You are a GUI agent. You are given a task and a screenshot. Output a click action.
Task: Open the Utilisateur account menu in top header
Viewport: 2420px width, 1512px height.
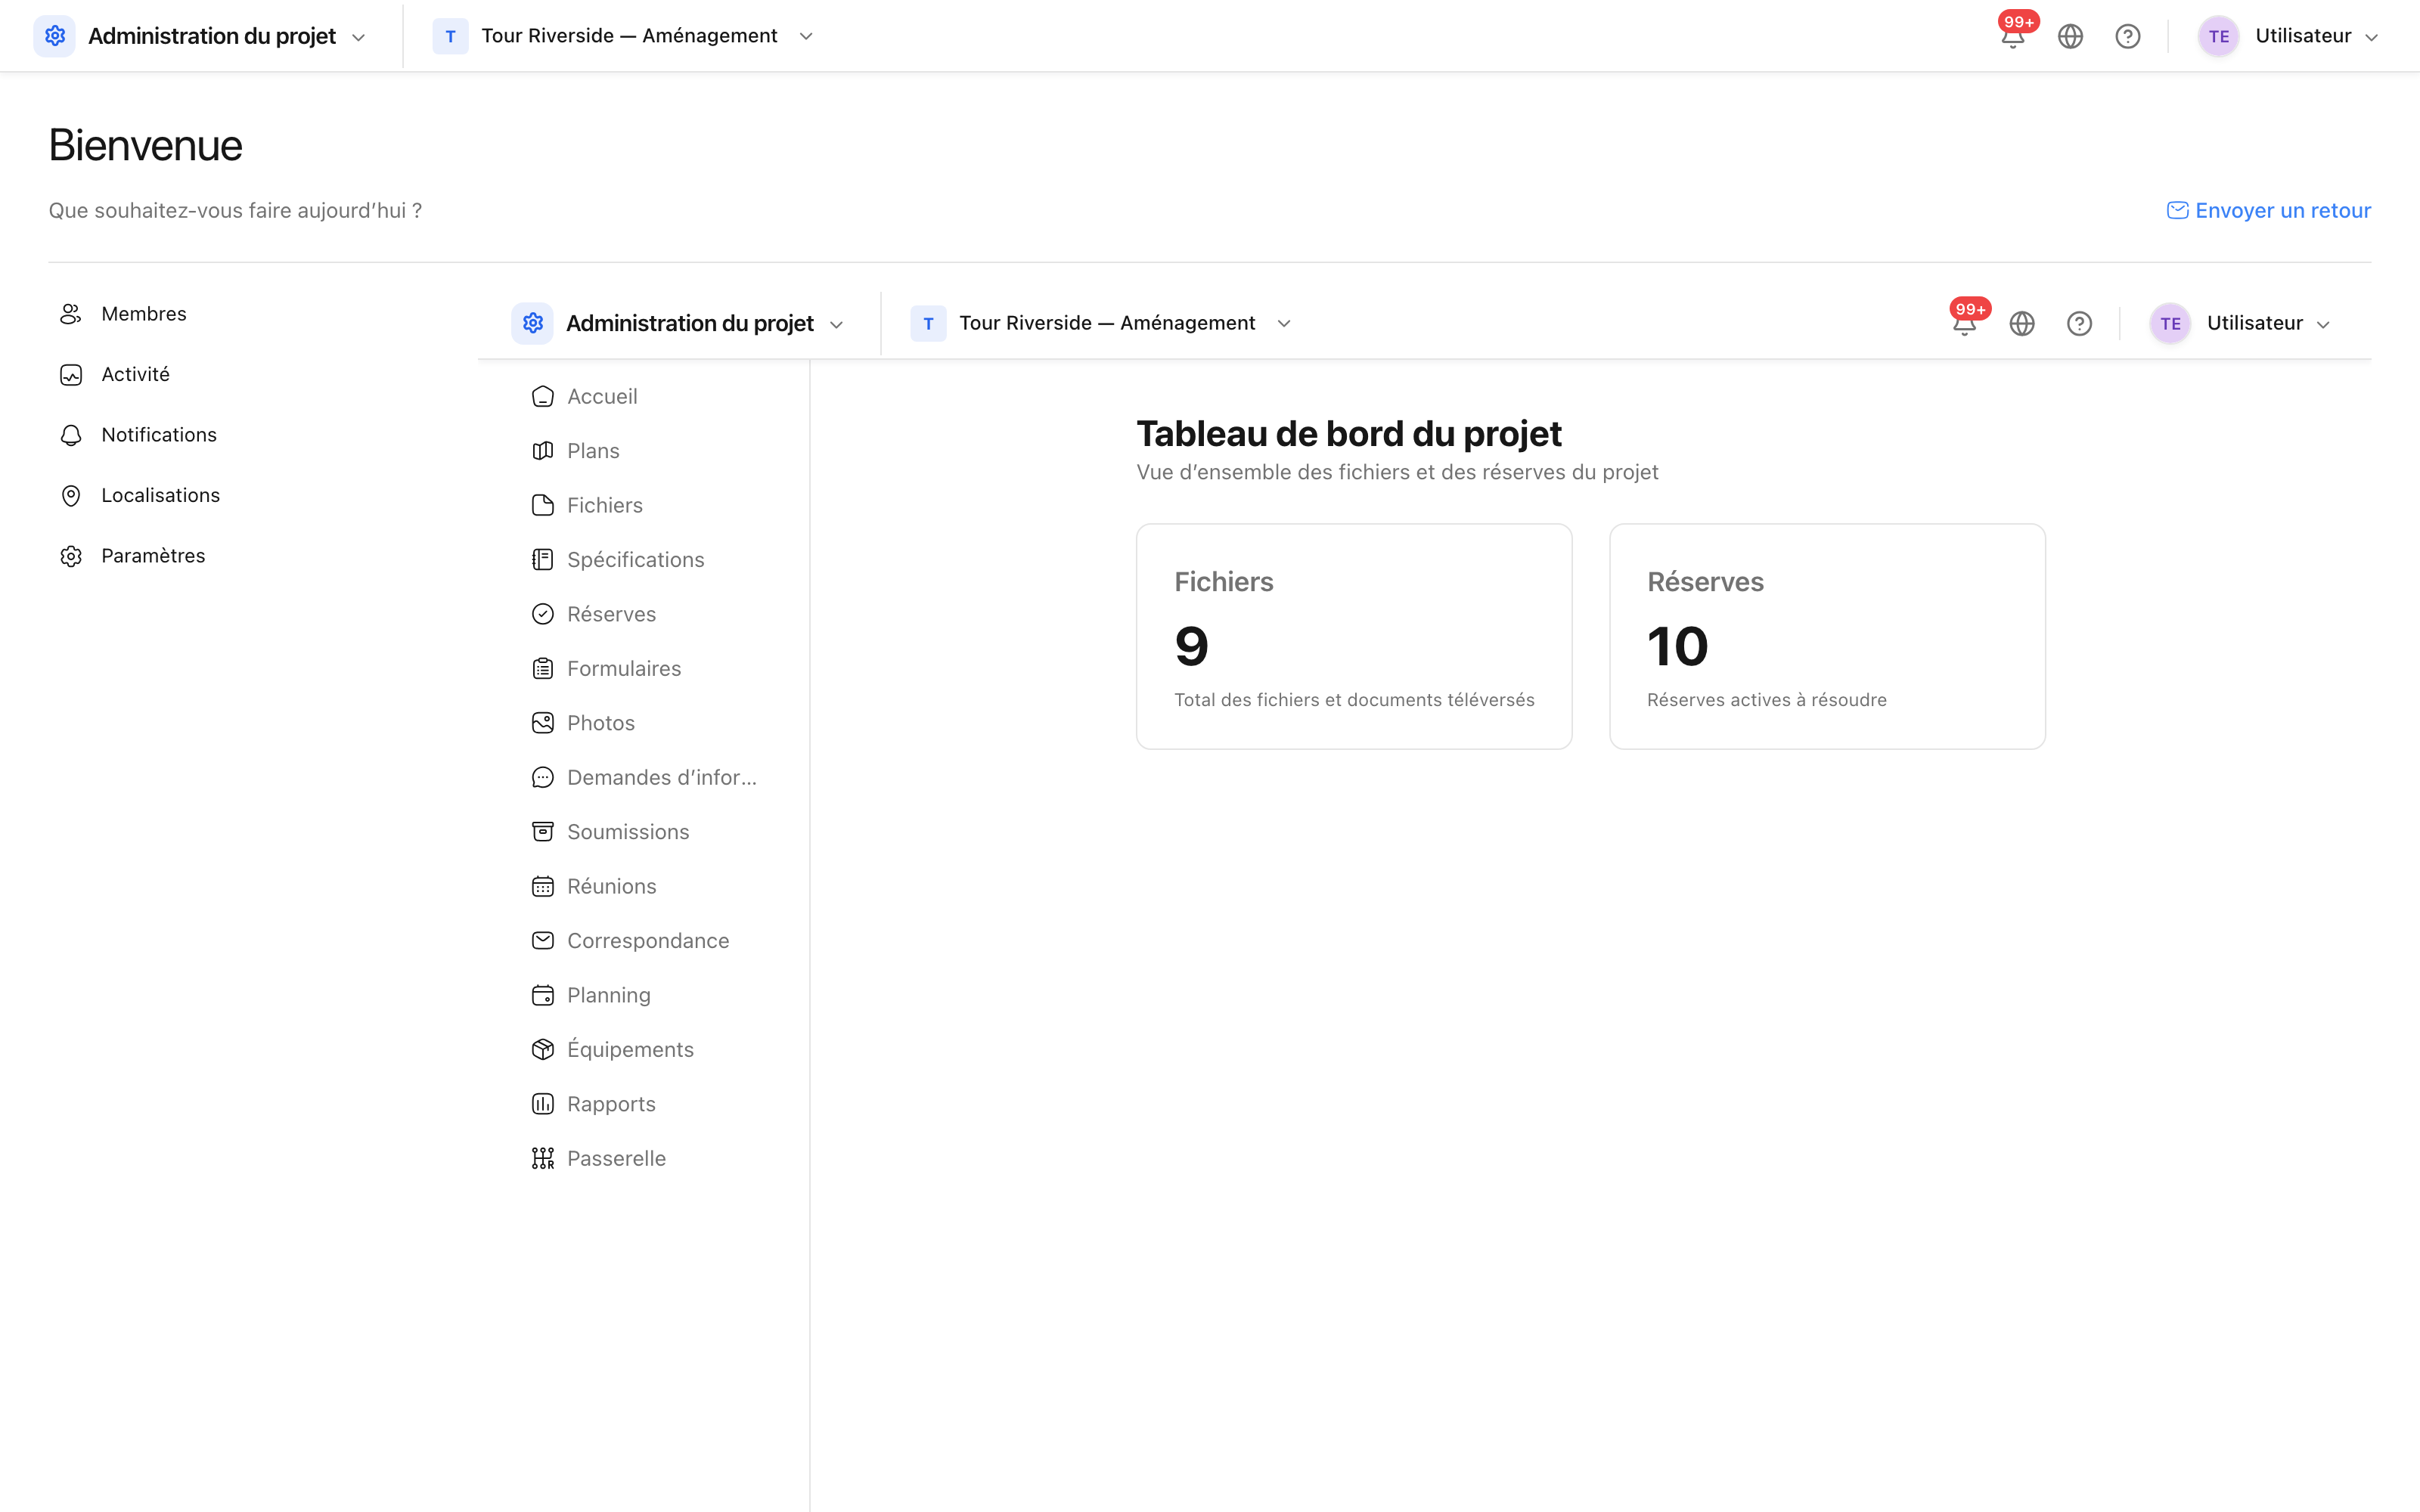click(x=2288, y=37)
